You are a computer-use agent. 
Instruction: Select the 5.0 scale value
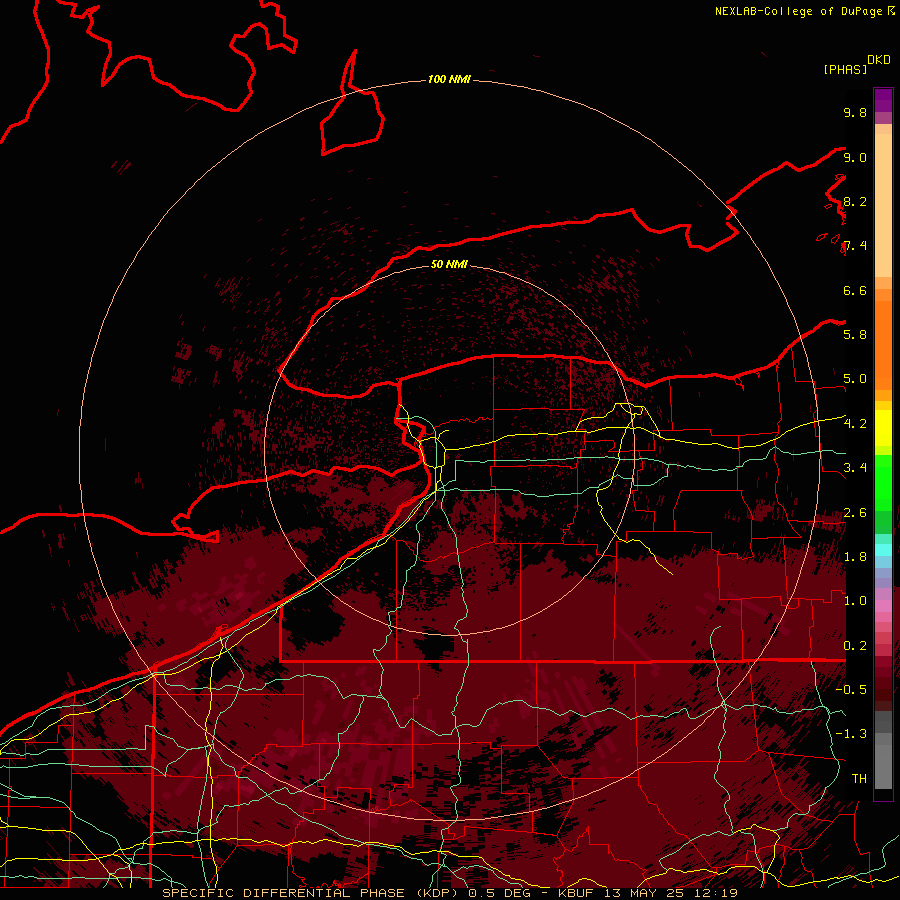click(855, 379)
